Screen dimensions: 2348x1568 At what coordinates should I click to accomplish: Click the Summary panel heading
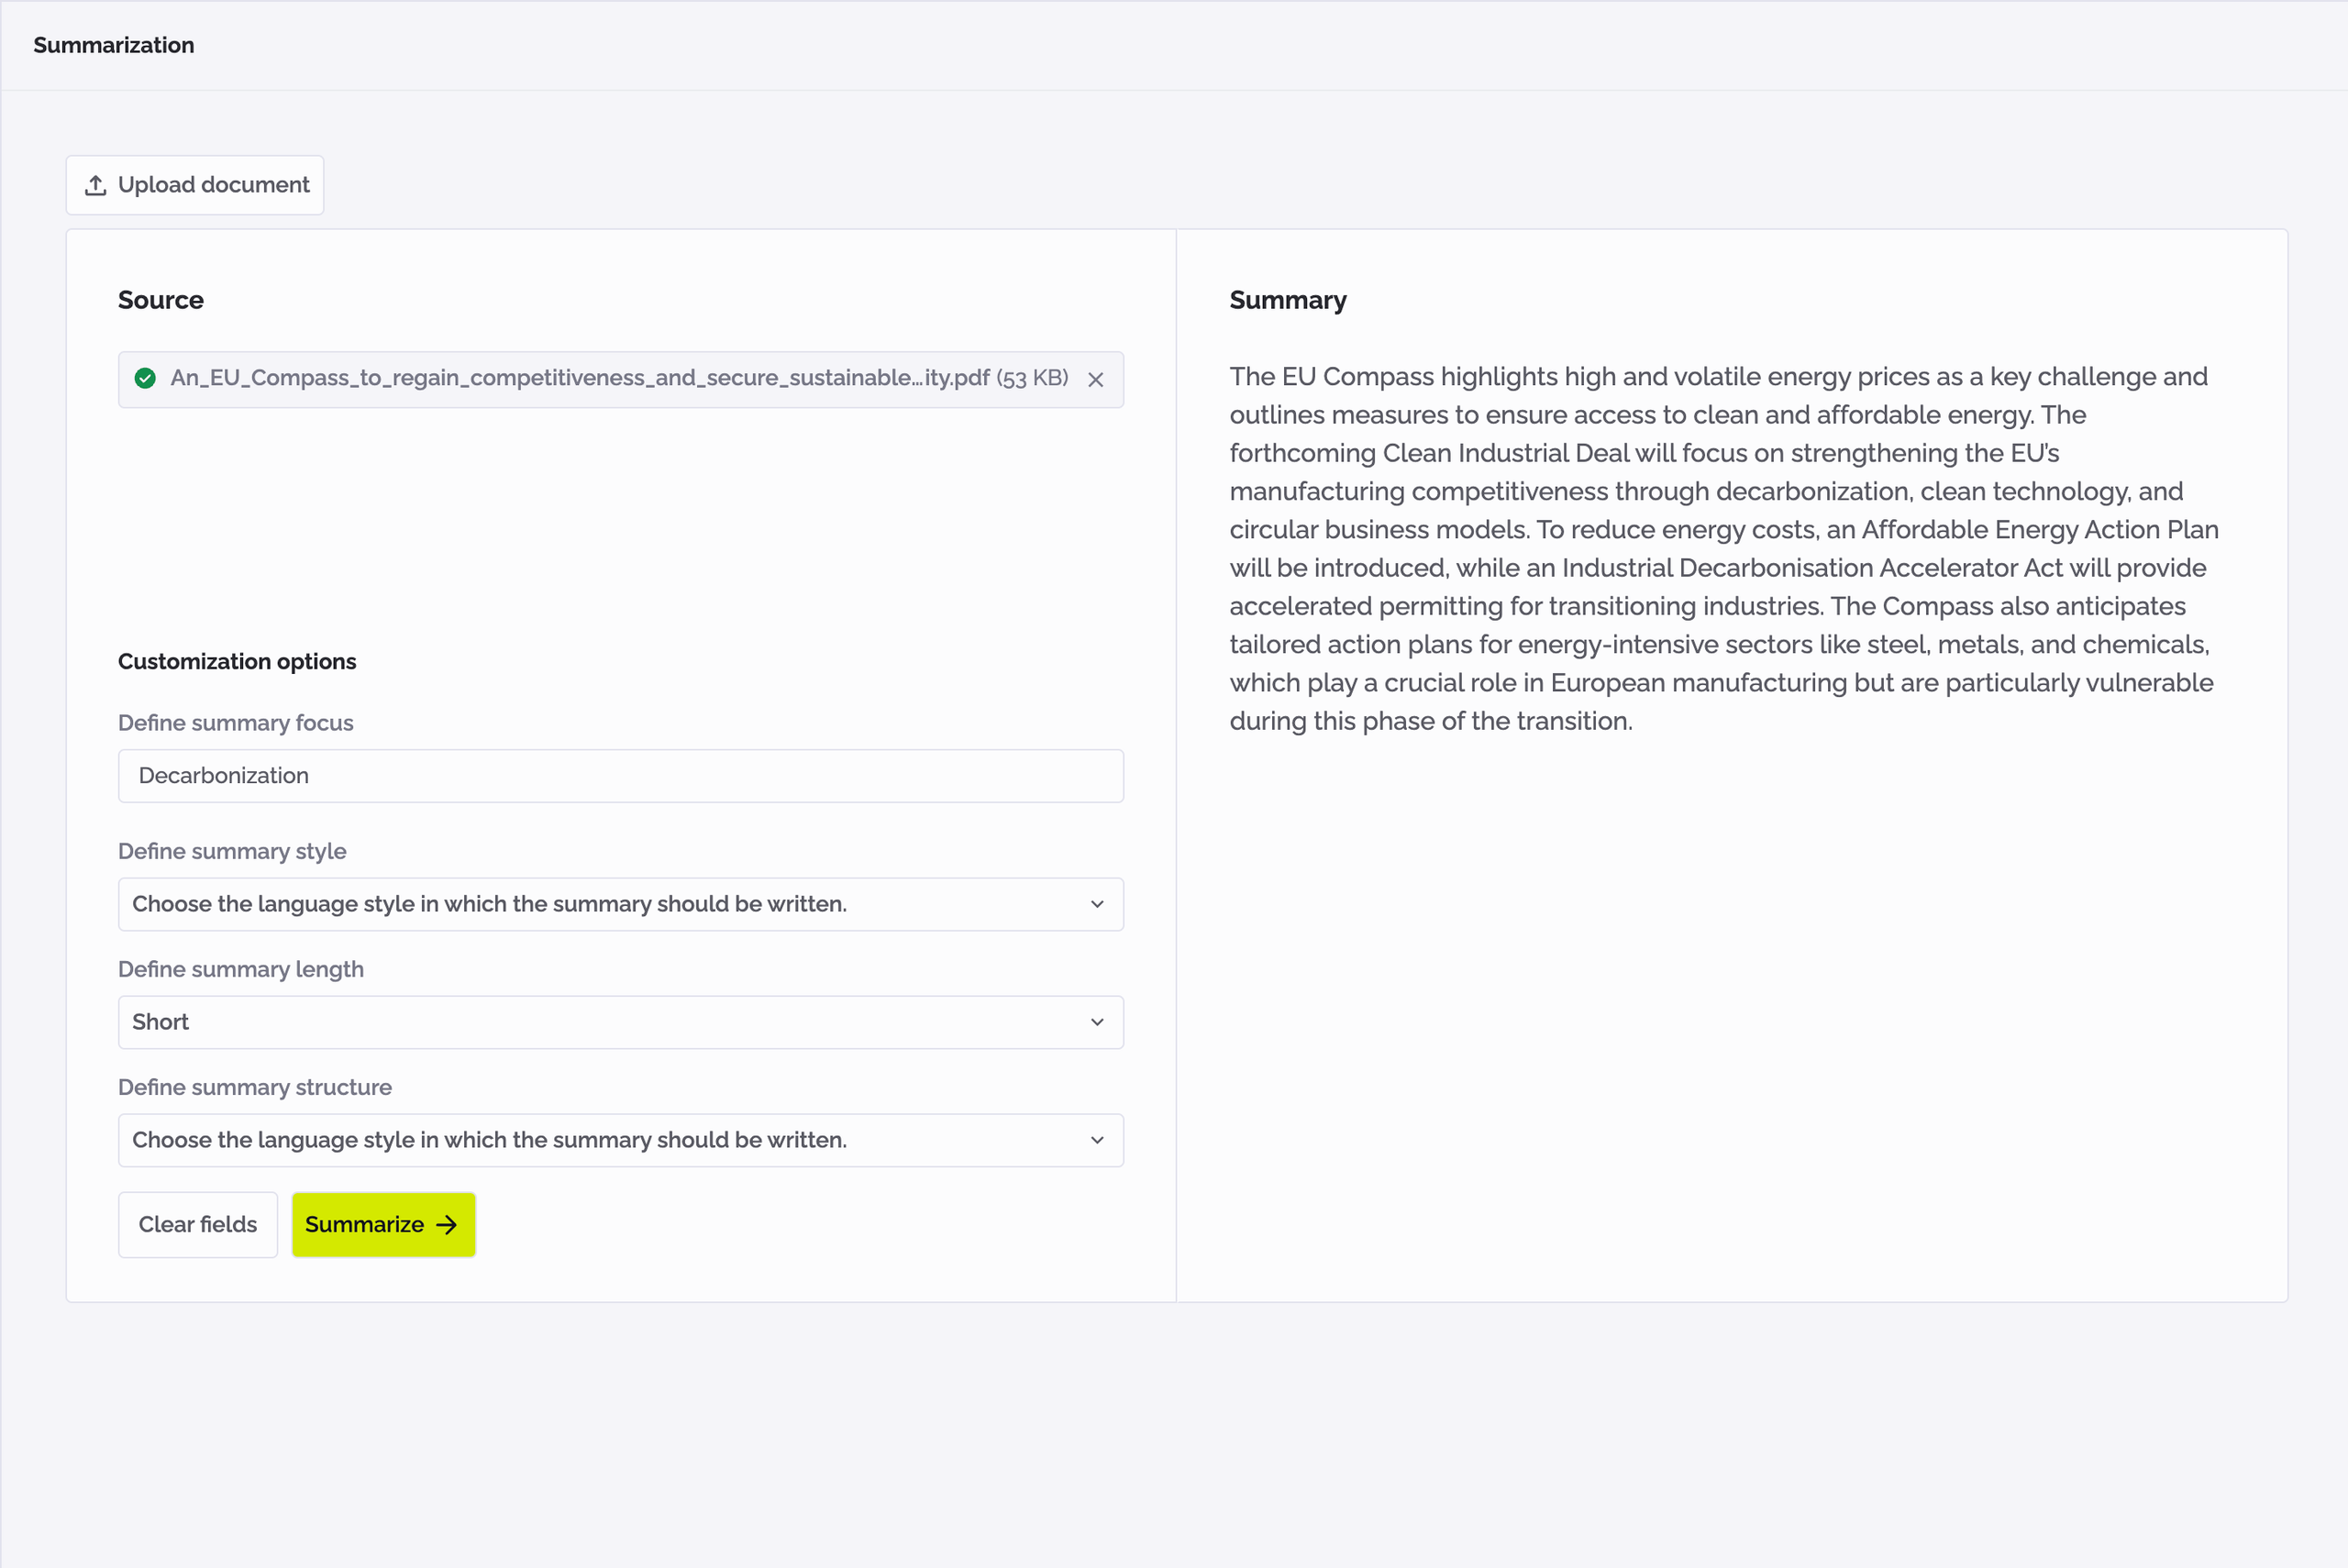(x=1287, y=300)
